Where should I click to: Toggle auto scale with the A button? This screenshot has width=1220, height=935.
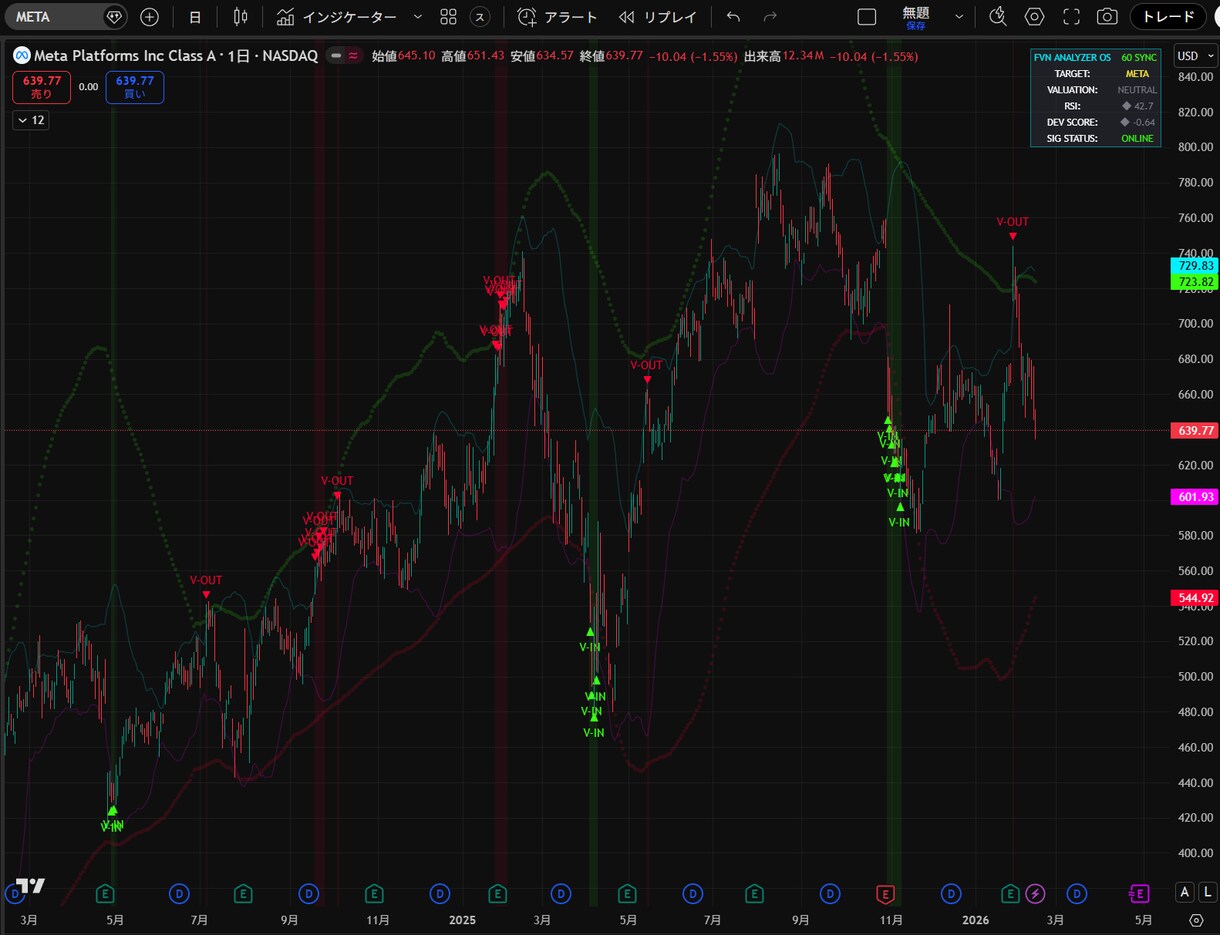(x=1185, y=892)
